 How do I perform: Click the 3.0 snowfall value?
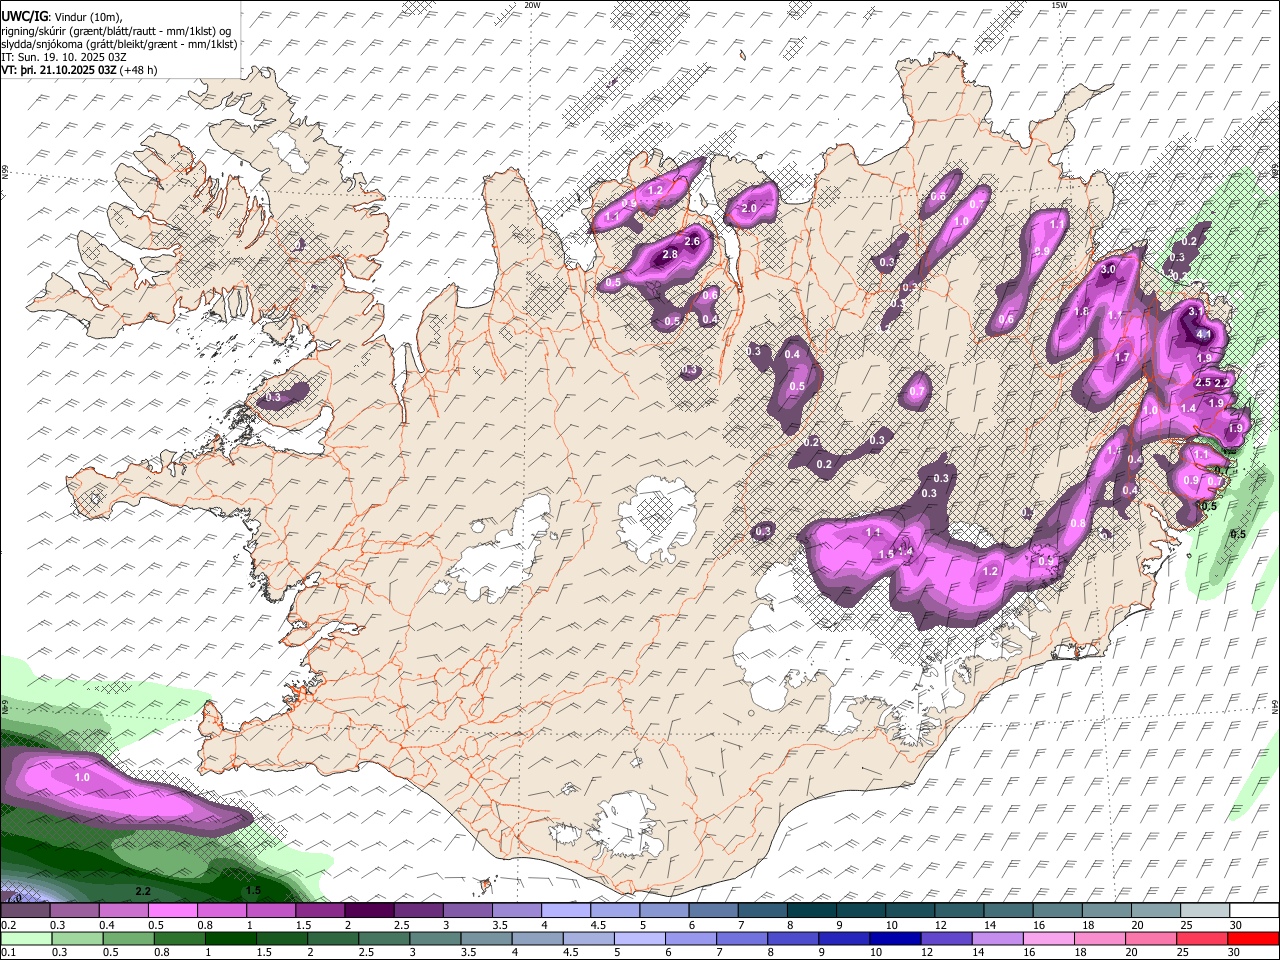pos(1108,270)
